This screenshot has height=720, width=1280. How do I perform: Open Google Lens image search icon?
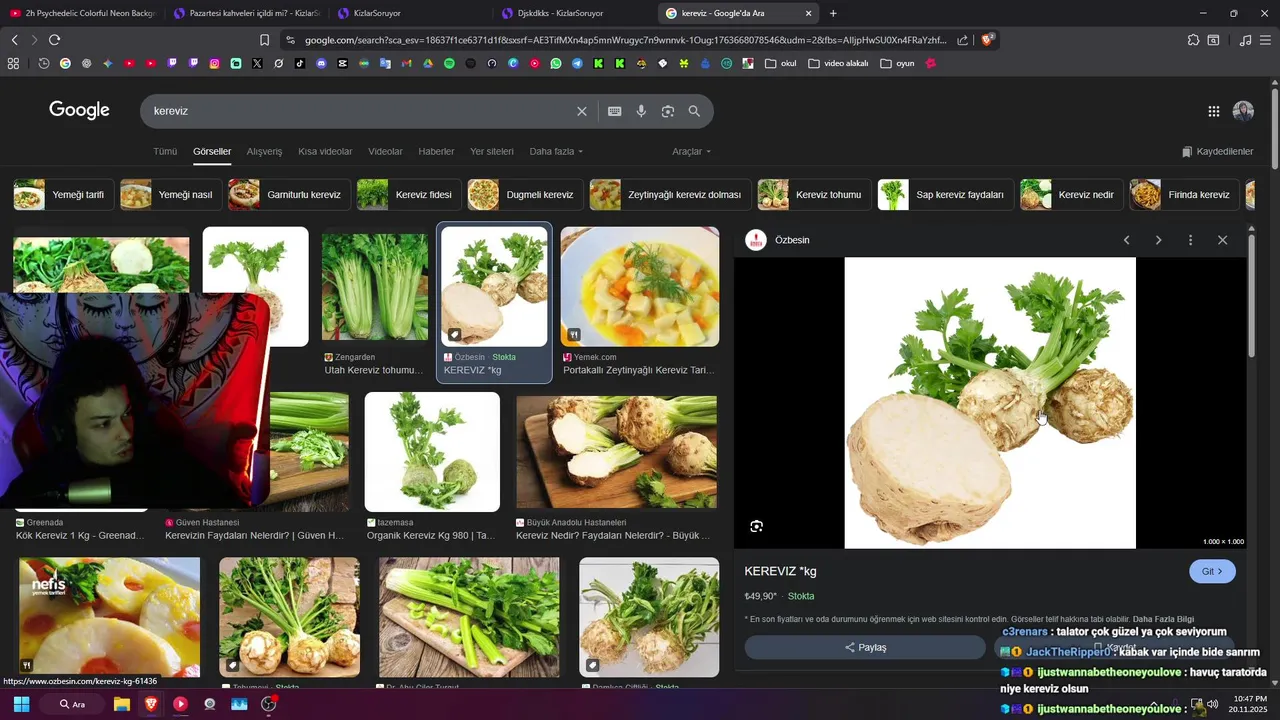pos(668,111)
